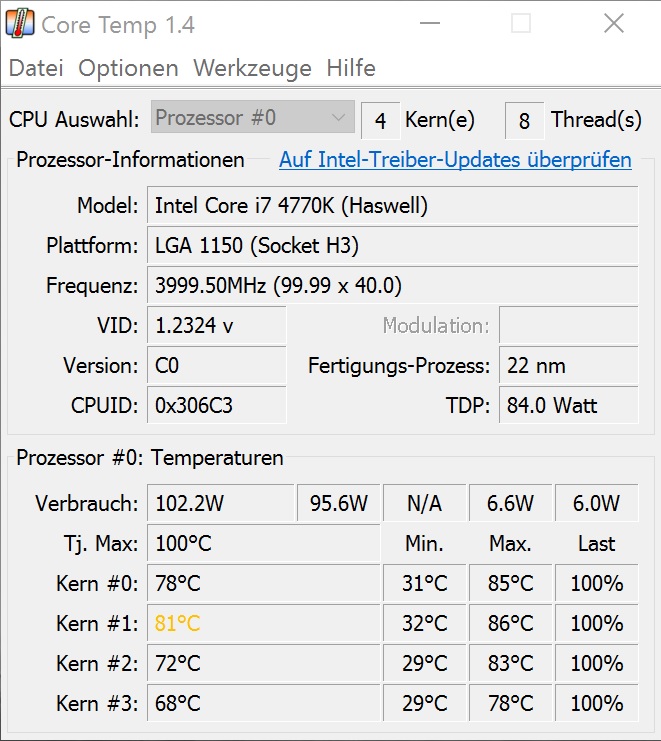The height and width of the screenshot is (741, 661).
Task: Click the Core Temp thermometer app icon
Action: point(20,24)
